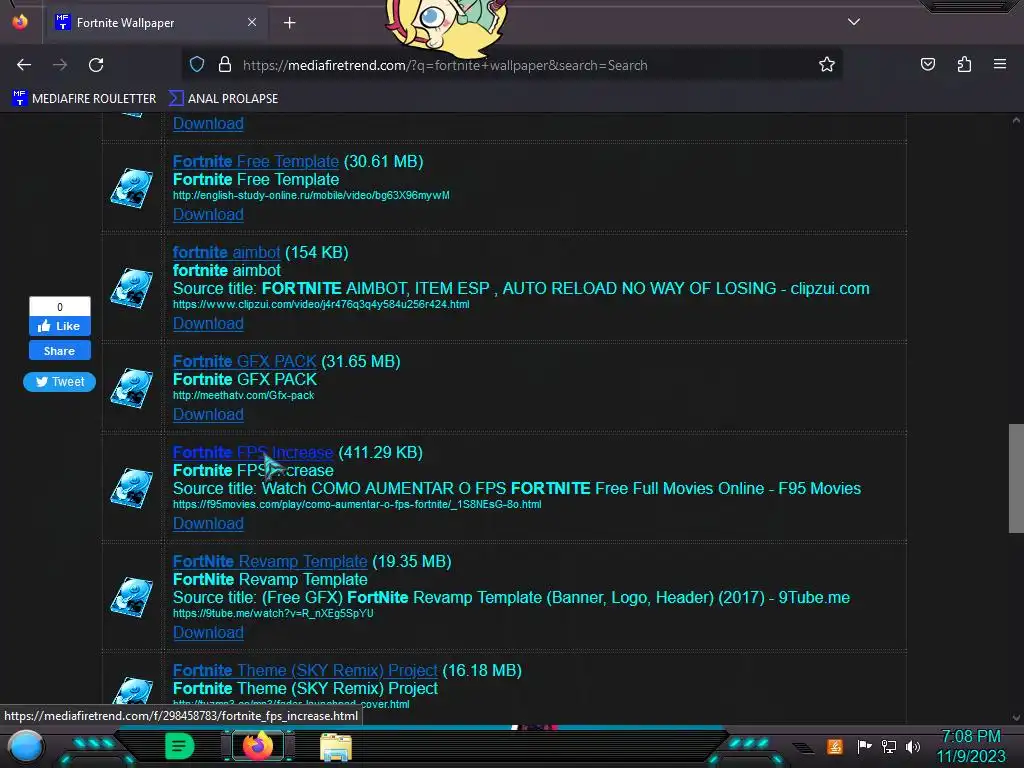Image resolution: width=1024 pixels, height=768 pixels.
Task: Switch to Firefox in the taskbar
Action: click(x=258, y=746)
